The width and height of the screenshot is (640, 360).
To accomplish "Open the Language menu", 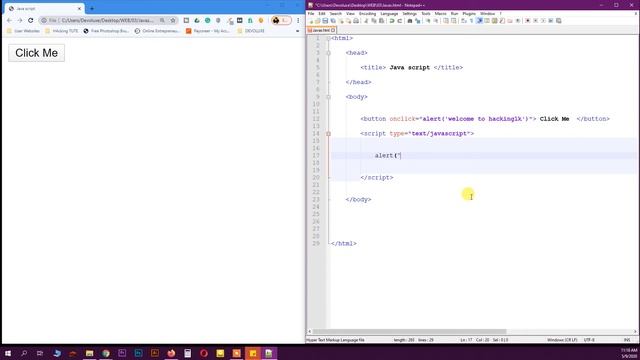I will (x=389, y=13).
